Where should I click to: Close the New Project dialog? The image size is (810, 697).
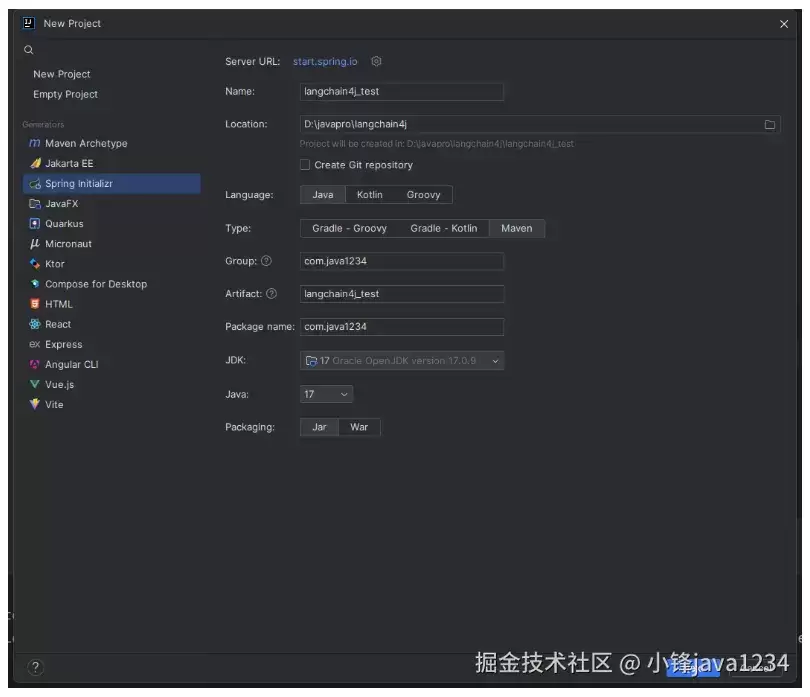pyautogui.click(x=784, y=24)
